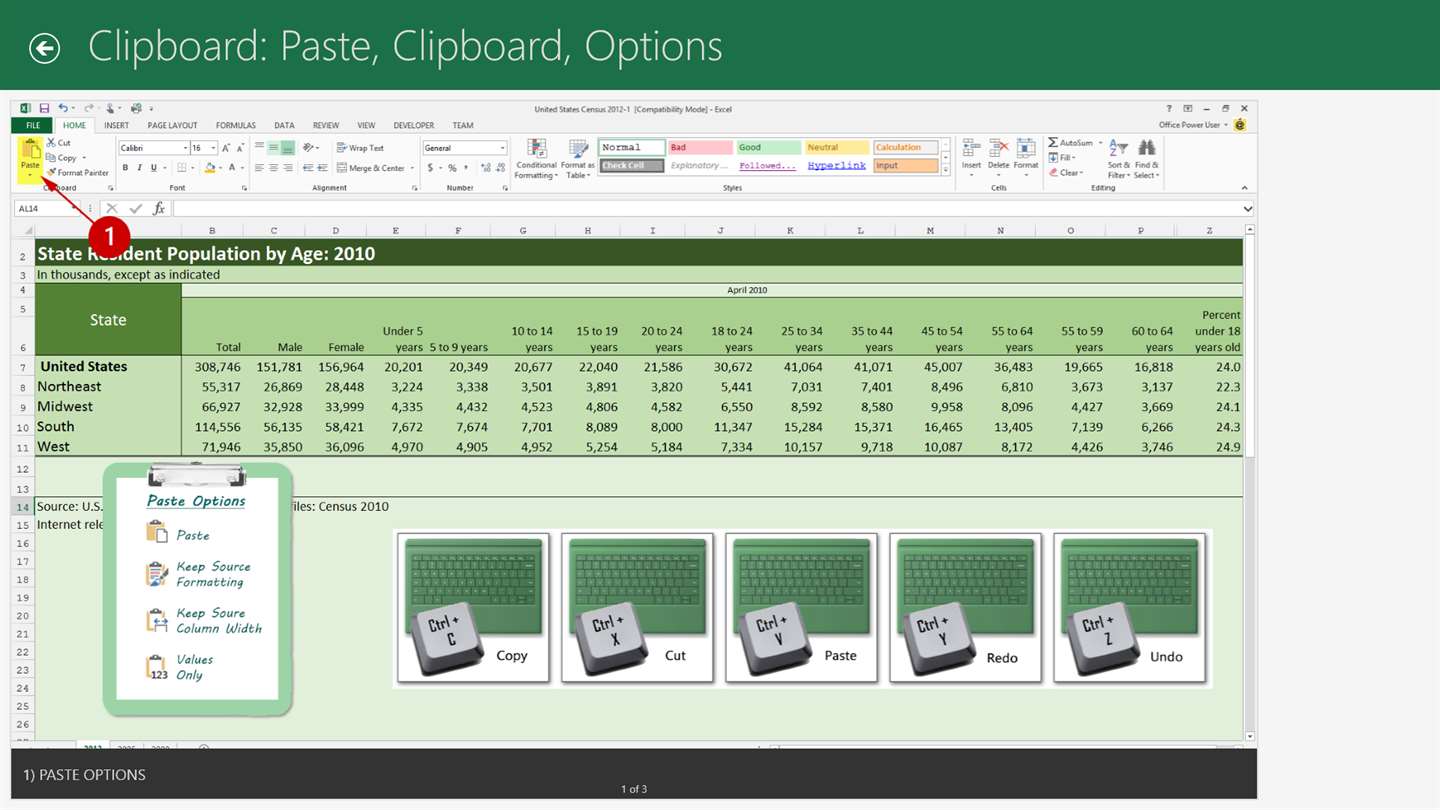1440x810 pixels.
Task: Apply the Good cell style
Action: [768, 147]
